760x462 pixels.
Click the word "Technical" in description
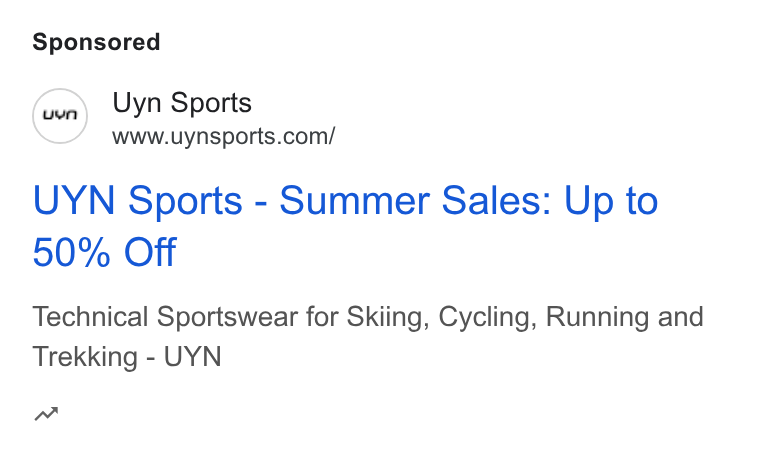(90, 317)
